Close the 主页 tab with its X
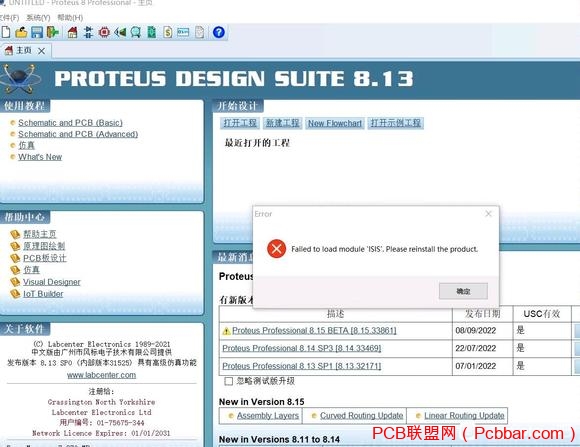580x447 pixels. pyautogui.click(x=41, y=51)
